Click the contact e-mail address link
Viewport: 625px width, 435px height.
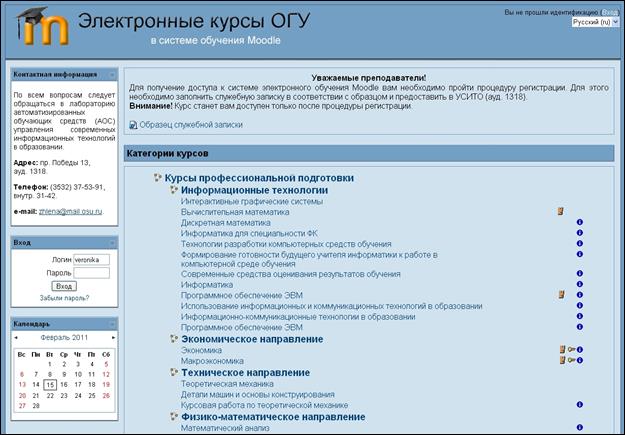(71, 211)
